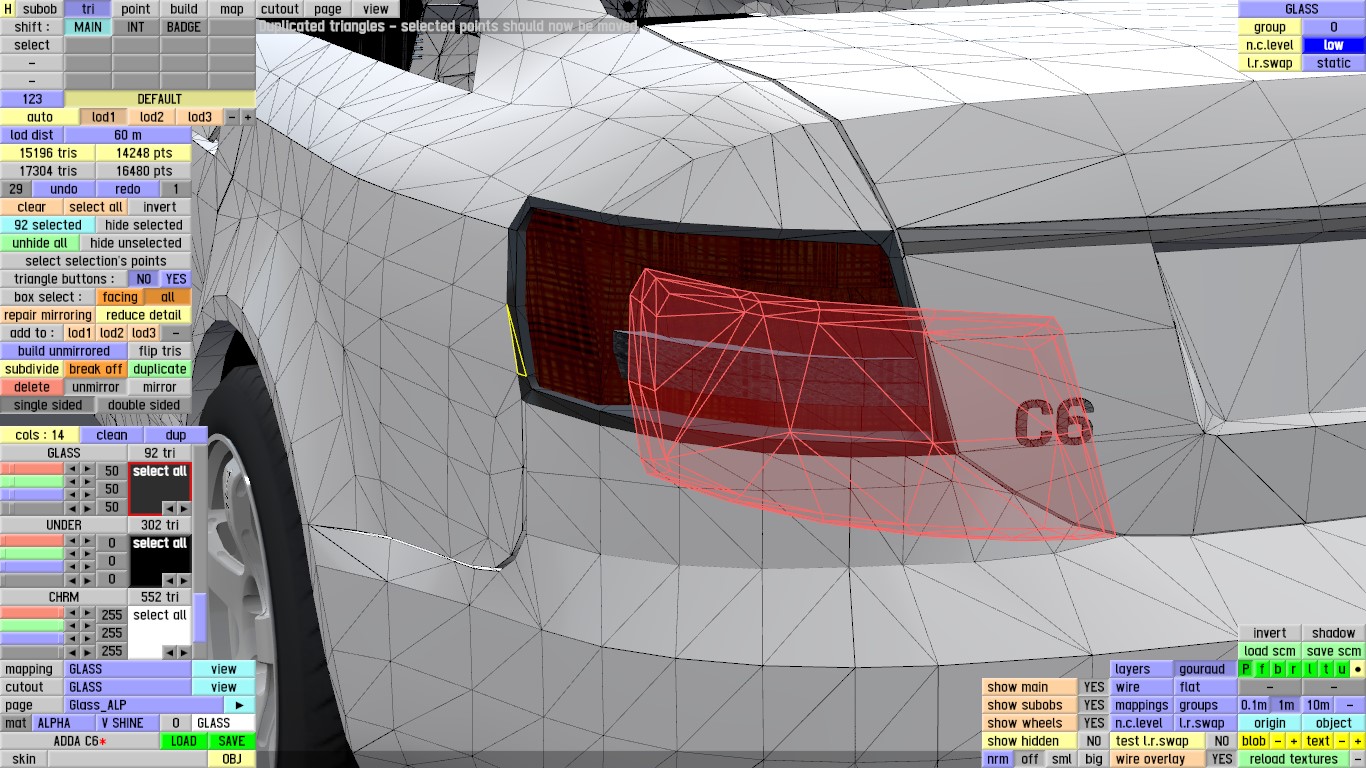Click right arrow inside the GLASS colour swatch

click(x=183, y=509)
